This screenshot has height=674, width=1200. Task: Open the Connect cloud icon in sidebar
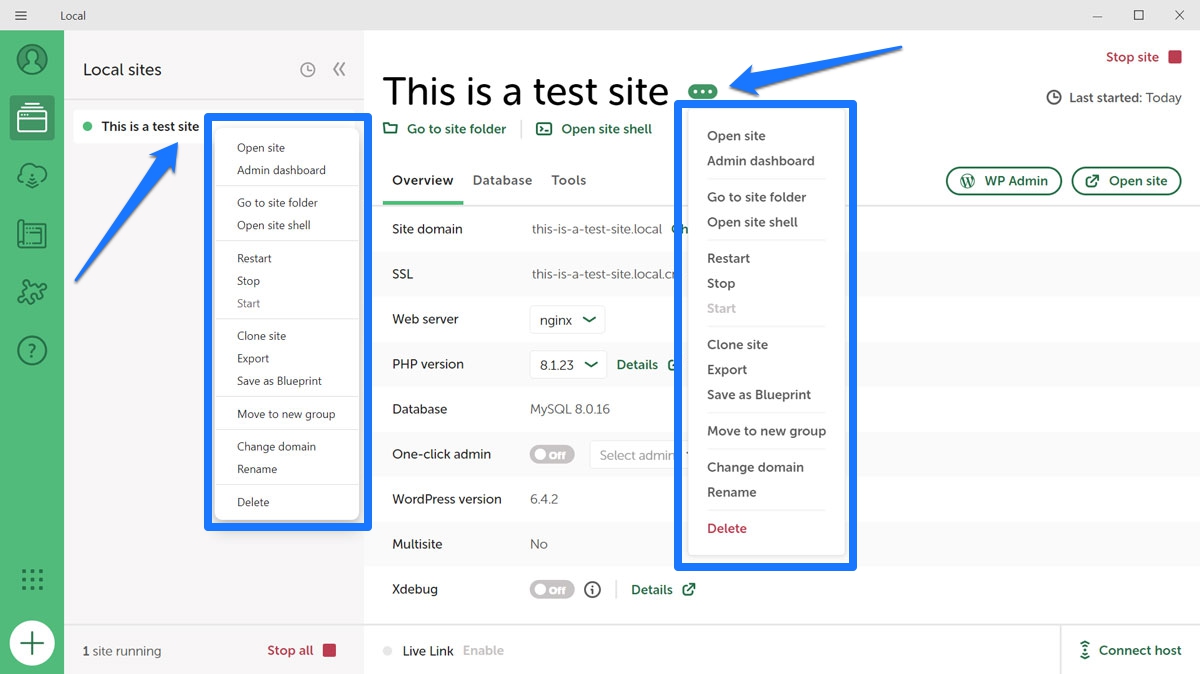(x=32, y=177)
